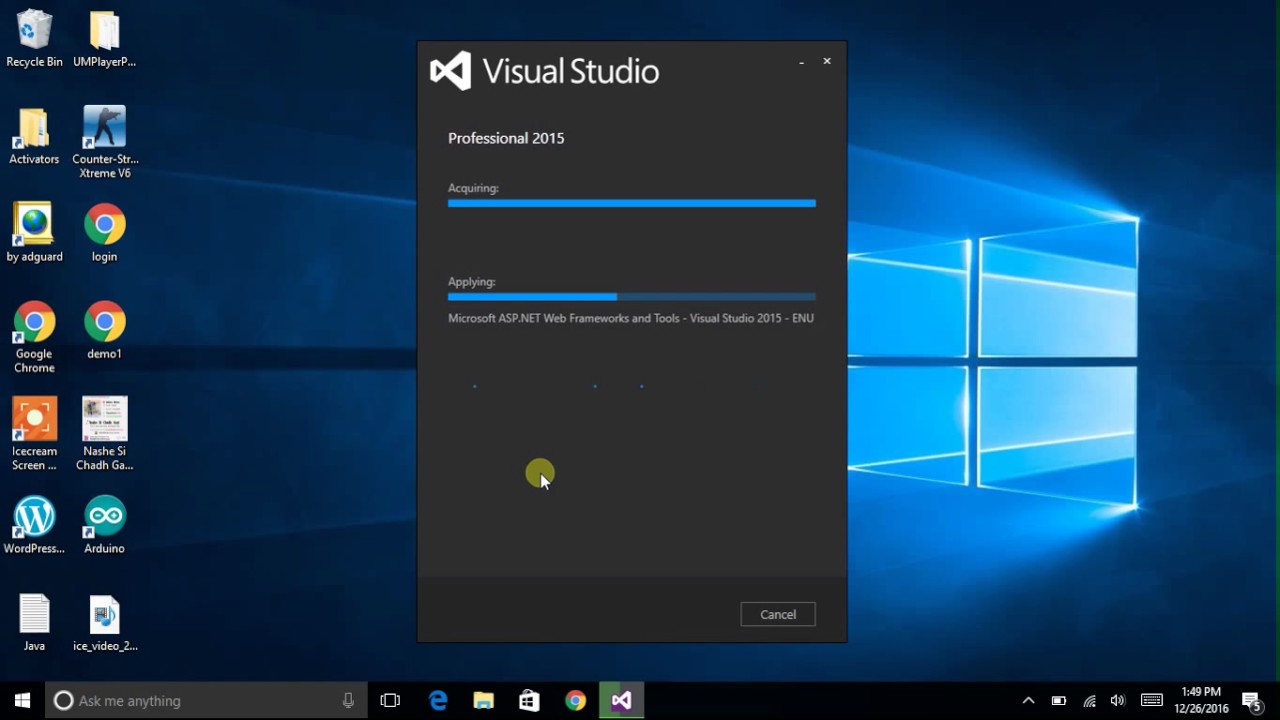Select the ice_video_2... file icon
Screen dimensions: 1280x720
[x=104, y=623]
